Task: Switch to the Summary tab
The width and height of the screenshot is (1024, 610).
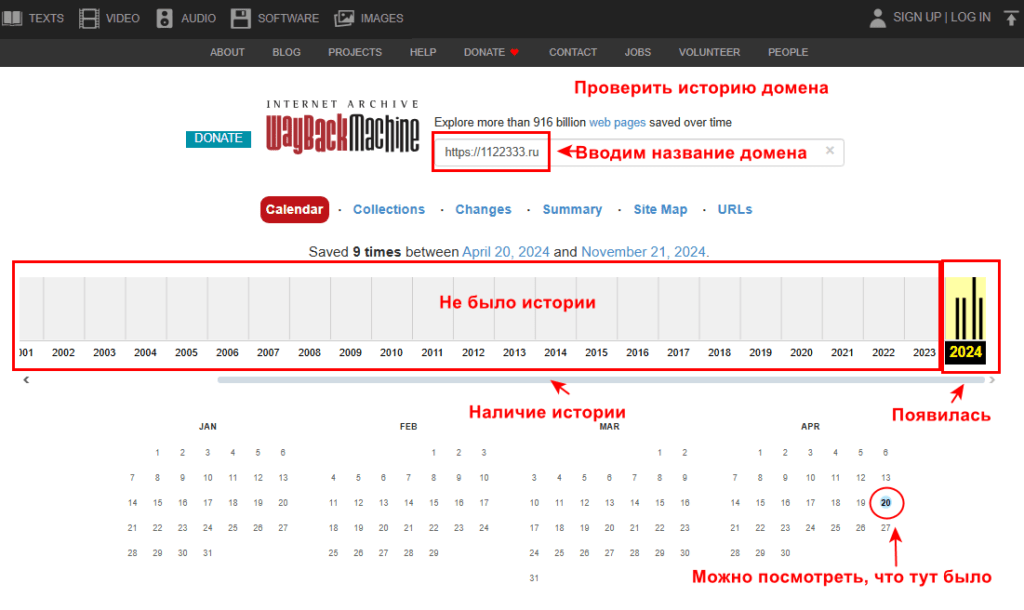Action: pos(572,210)
